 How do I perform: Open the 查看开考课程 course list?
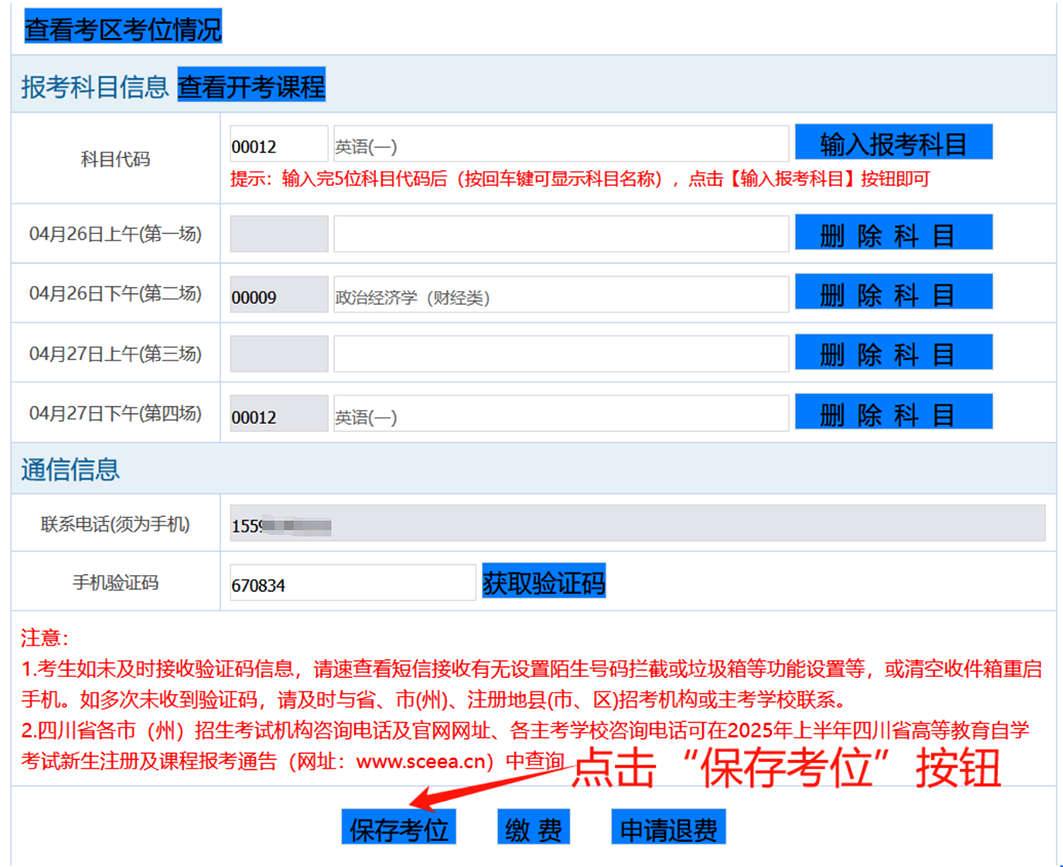251,87
